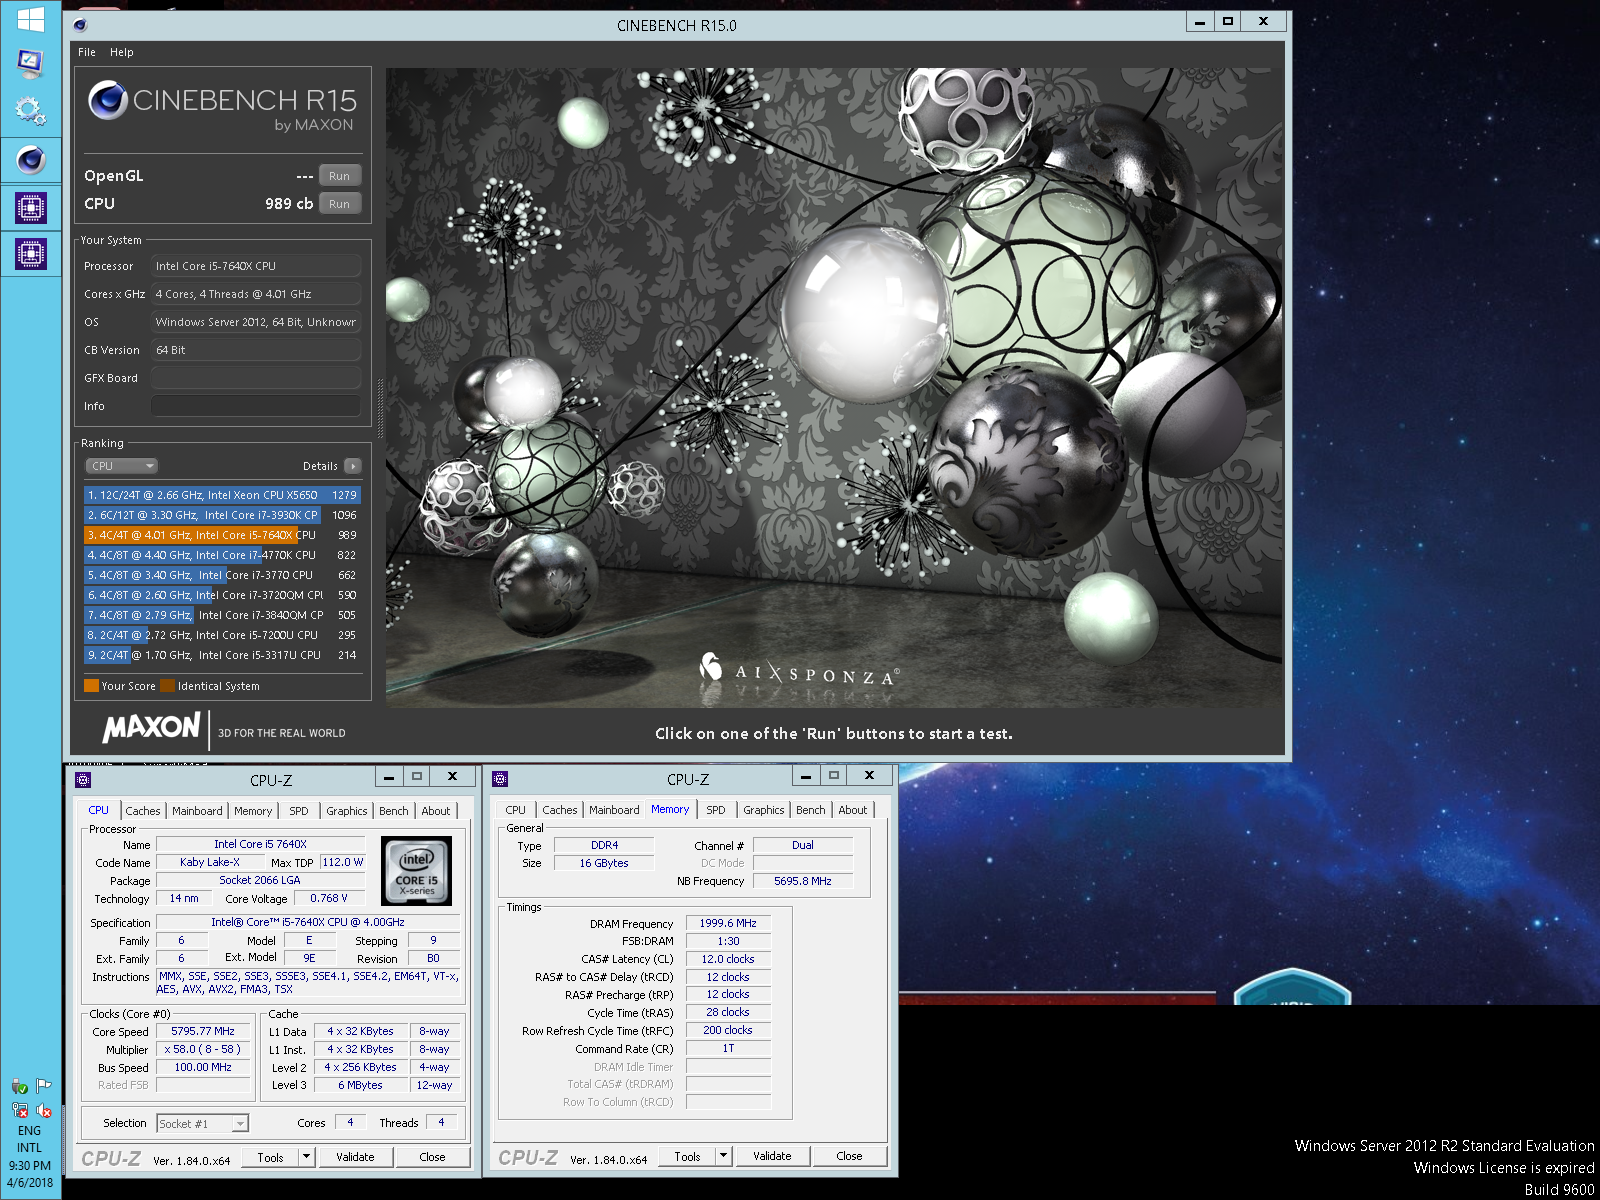Switch to CPU tab in right CPU-Z
Viewport: 1600px width, 1200px height.
tap(516, 810)
